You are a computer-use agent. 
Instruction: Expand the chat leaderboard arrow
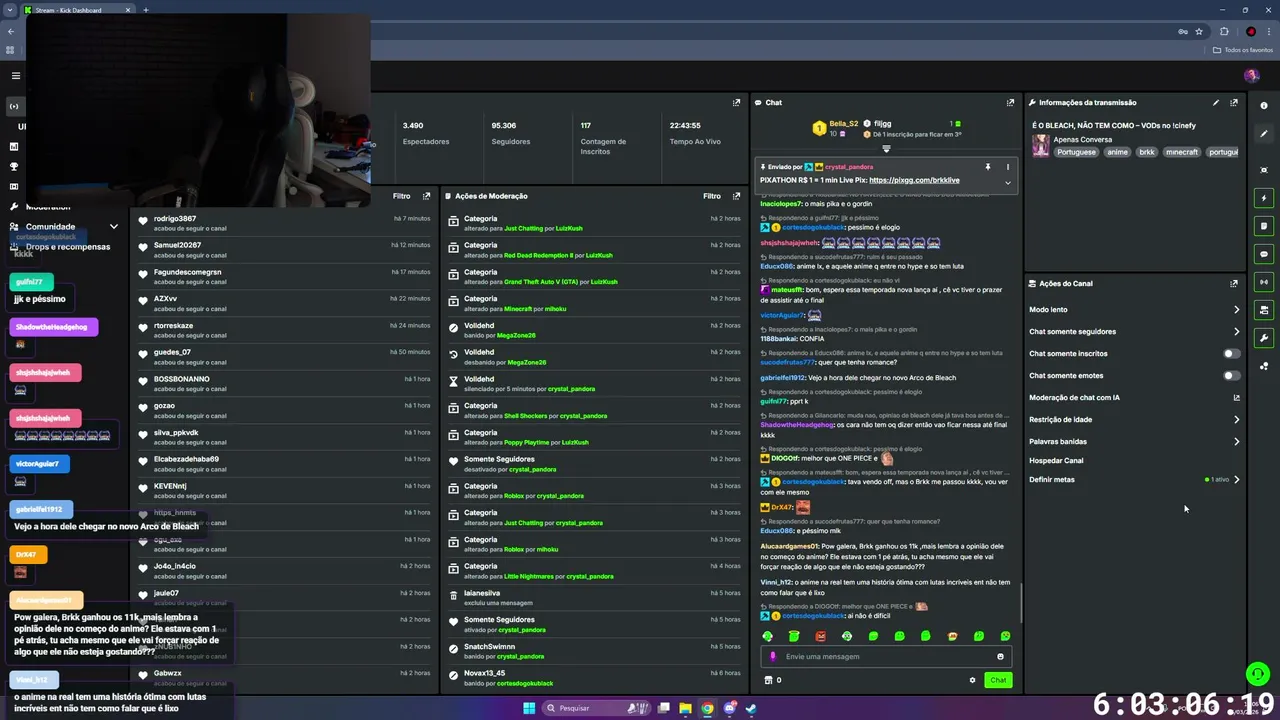point(886,148)
